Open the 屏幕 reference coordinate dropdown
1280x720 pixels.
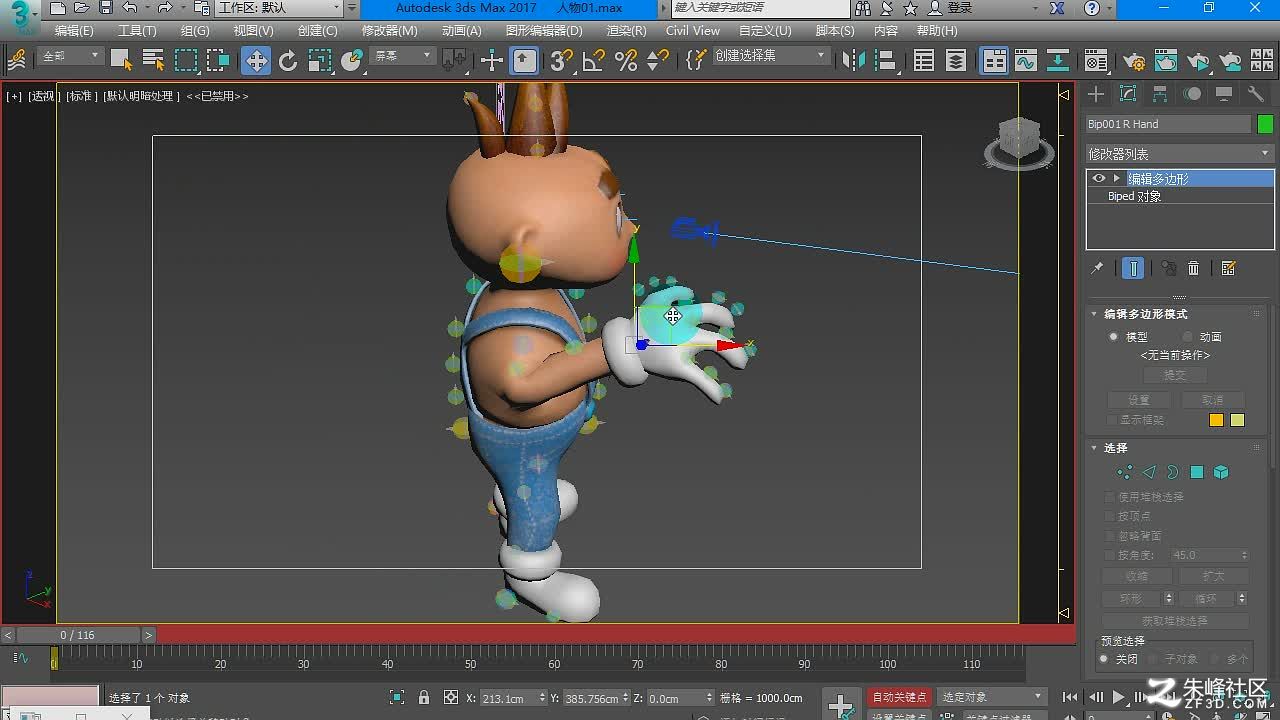(403, 56)
